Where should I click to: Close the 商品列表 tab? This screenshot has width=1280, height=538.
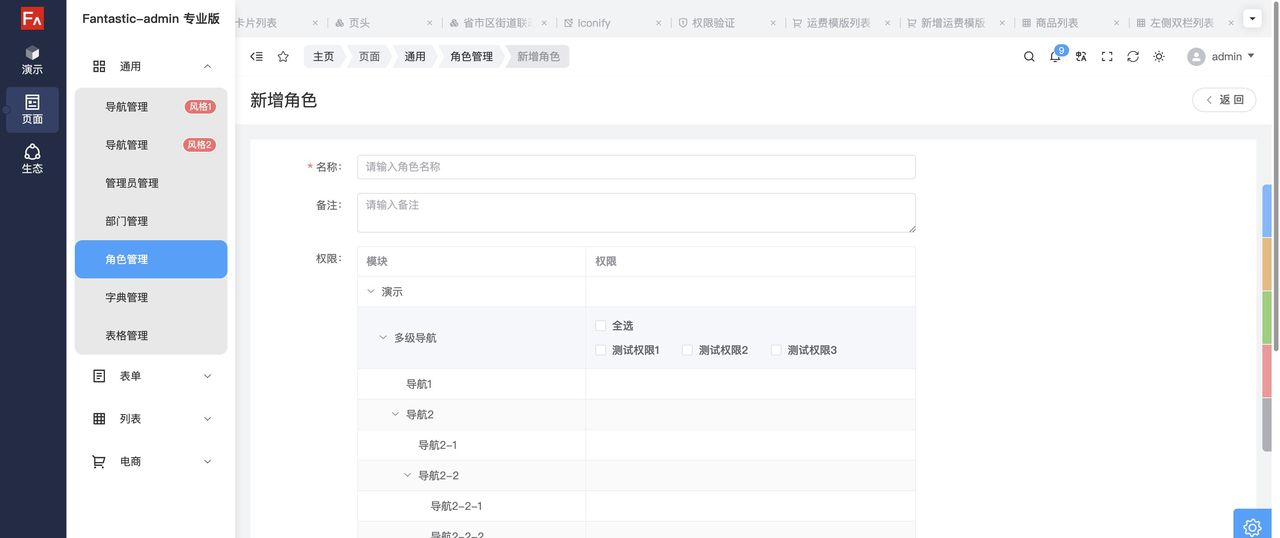[1116, 23]
